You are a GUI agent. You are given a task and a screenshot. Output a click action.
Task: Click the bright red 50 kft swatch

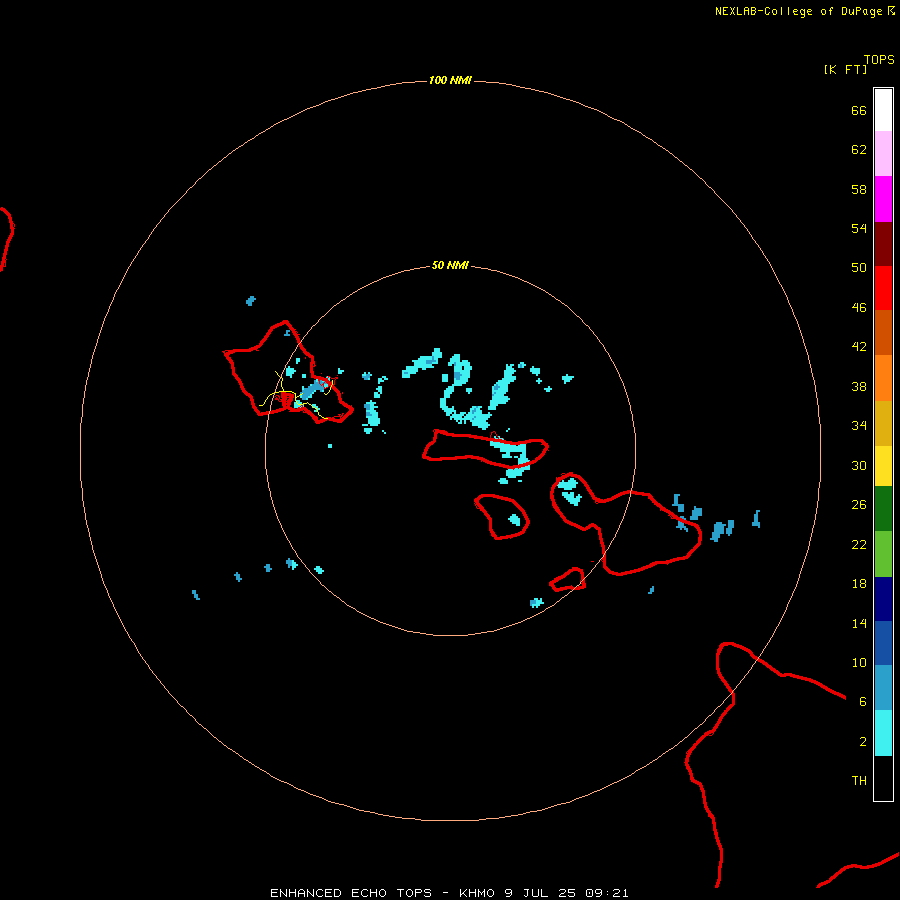tap(883, 288)
